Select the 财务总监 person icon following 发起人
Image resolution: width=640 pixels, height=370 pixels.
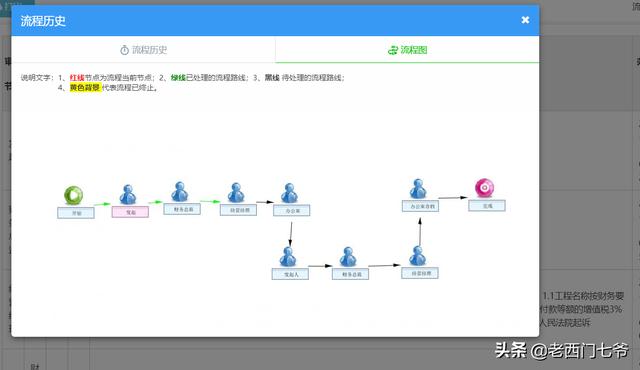click(x=348, y=257)
